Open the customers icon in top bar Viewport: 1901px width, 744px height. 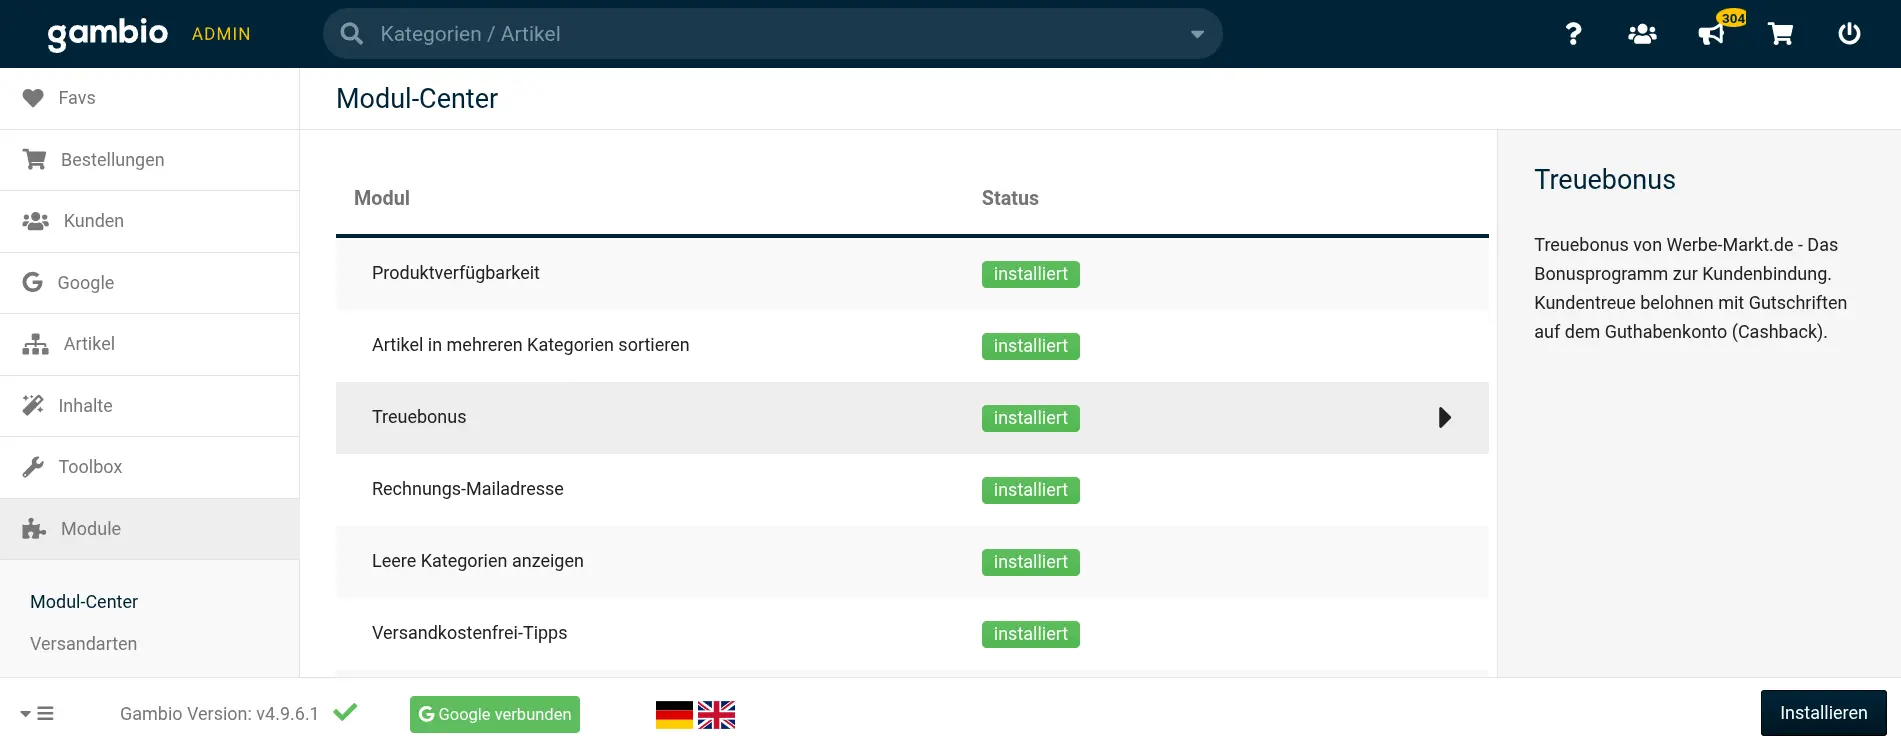pos(1642,34)
